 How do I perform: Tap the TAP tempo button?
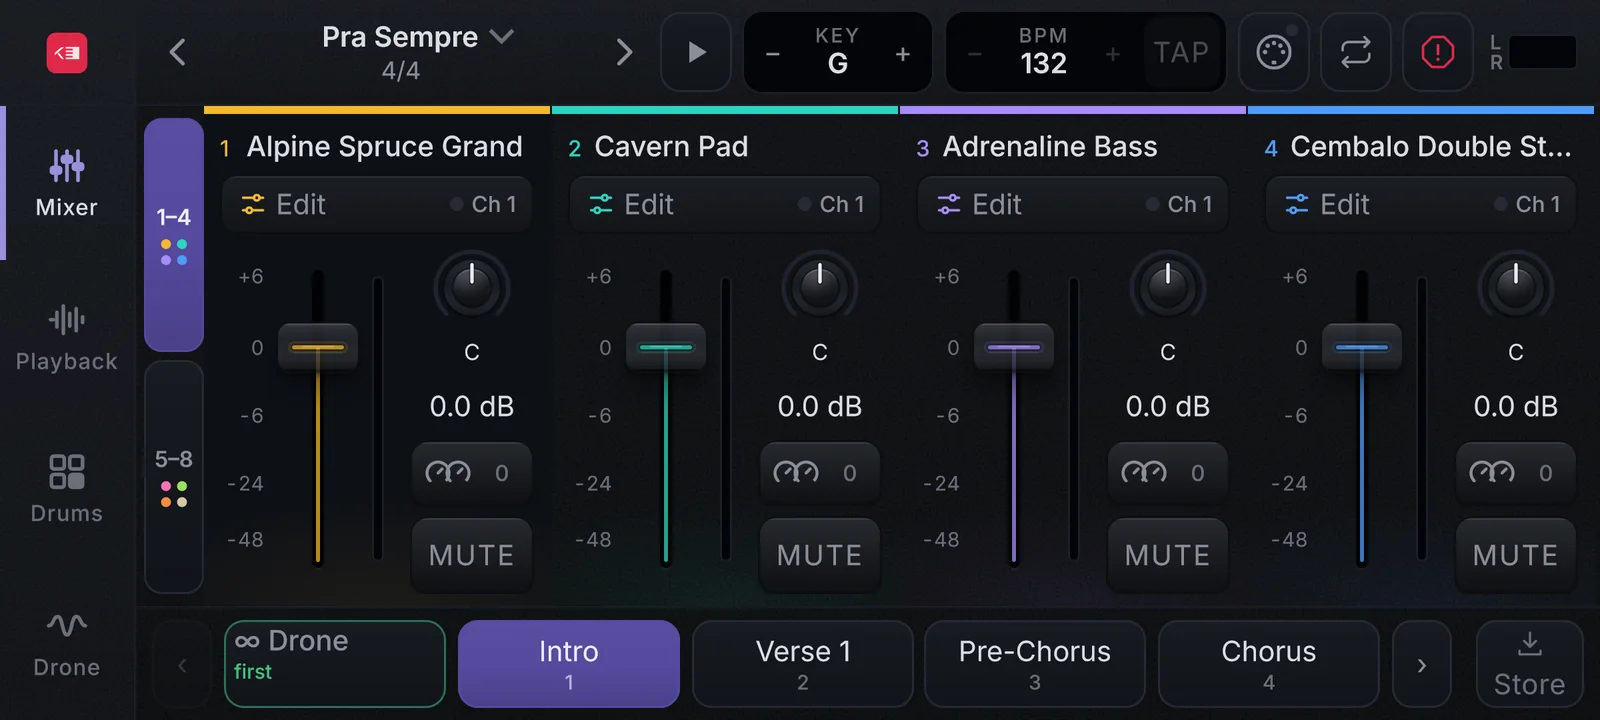[1181, 52]
